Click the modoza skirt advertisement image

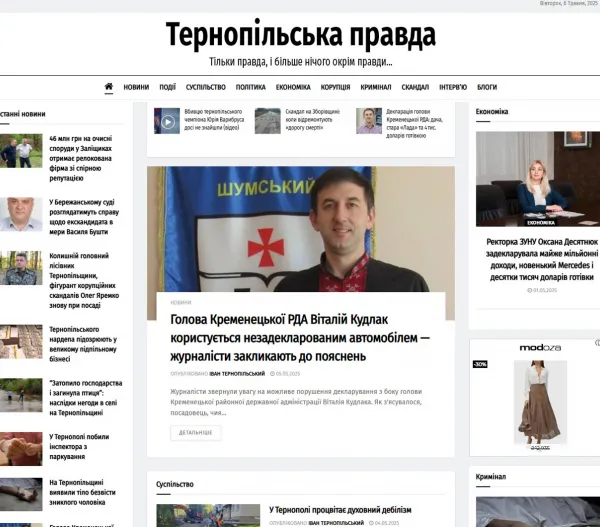pos(540,402)
